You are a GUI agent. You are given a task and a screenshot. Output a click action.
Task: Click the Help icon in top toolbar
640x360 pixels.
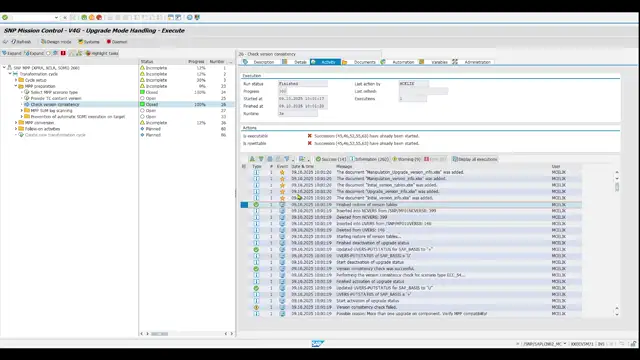pyautogui.click(x=189, y=18)
